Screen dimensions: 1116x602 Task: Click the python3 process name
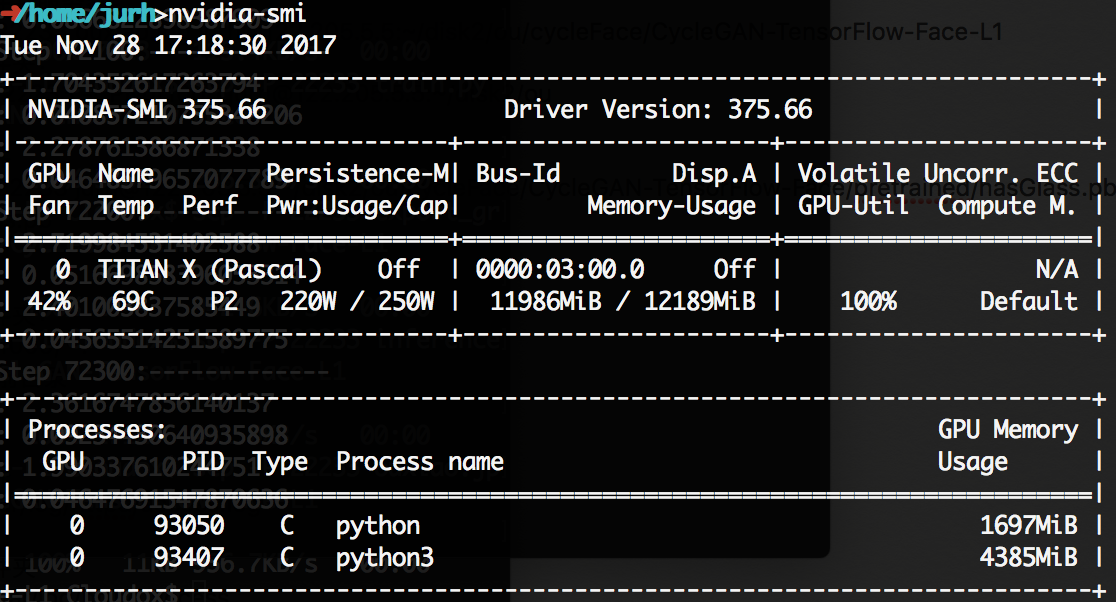(385, 557)
